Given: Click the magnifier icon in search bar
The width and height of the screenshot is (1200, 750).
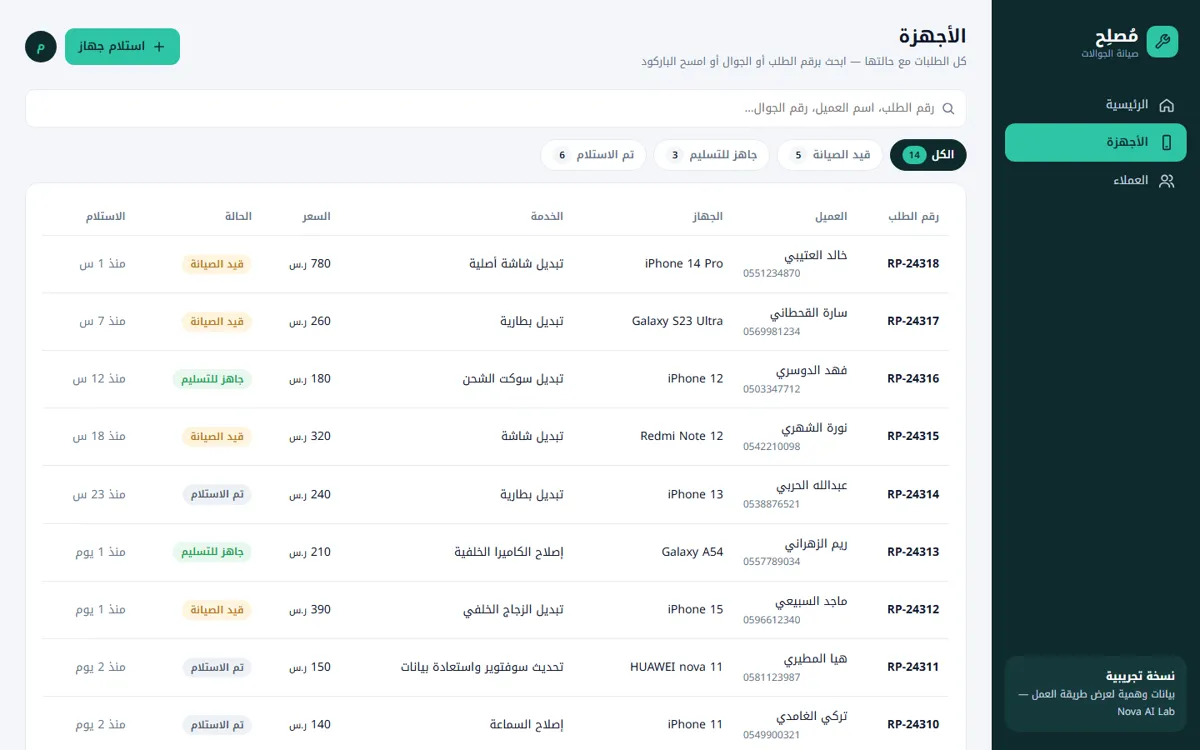Looking at the screenshot, I should pyautogui.click(x=948, y=108).
